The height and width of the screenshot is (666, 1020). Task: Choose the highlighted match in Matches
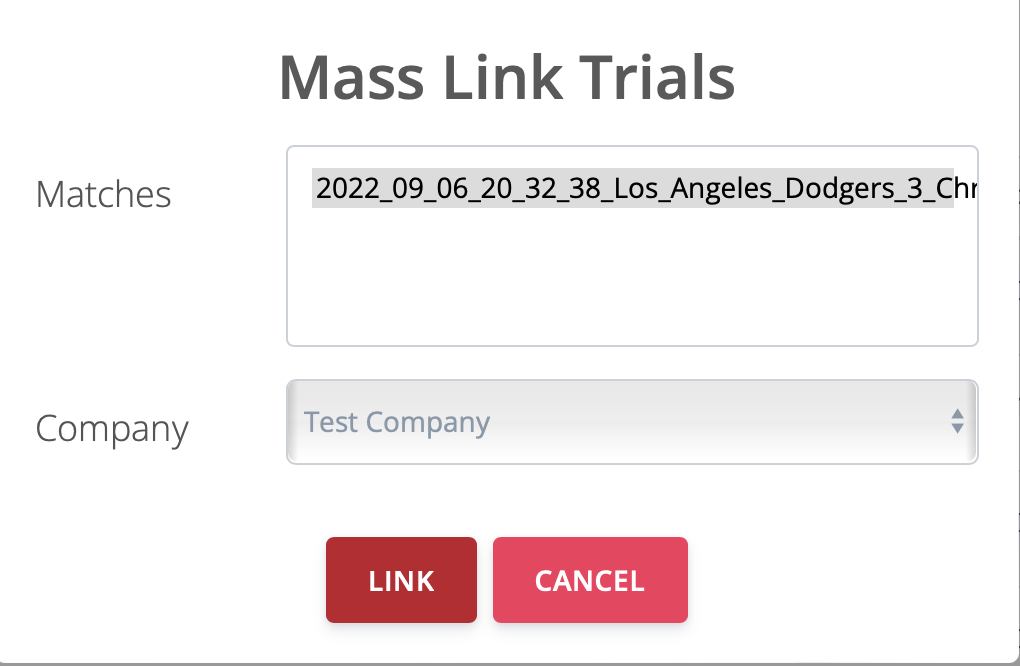632,188
